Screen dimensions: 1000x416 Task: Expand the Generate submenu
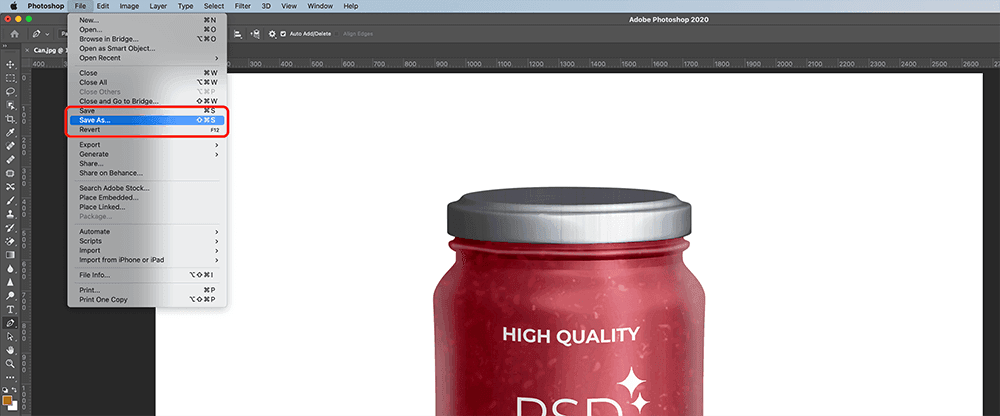[147, 154]
